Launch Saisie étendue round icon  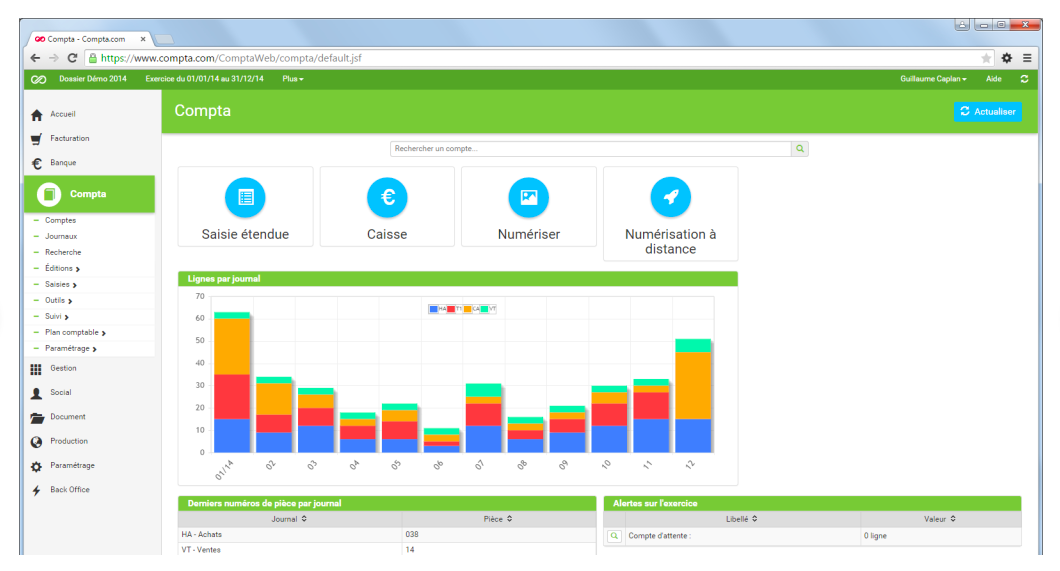click(x=245, y=197)
